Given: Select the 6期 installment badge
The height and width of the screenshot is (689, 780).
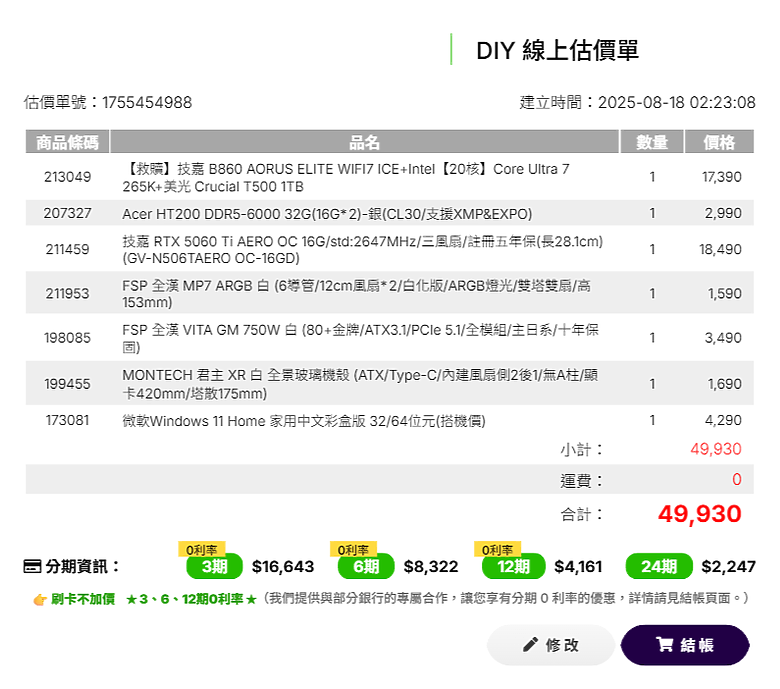Looking at the screenshot, I should pos(366,566).
